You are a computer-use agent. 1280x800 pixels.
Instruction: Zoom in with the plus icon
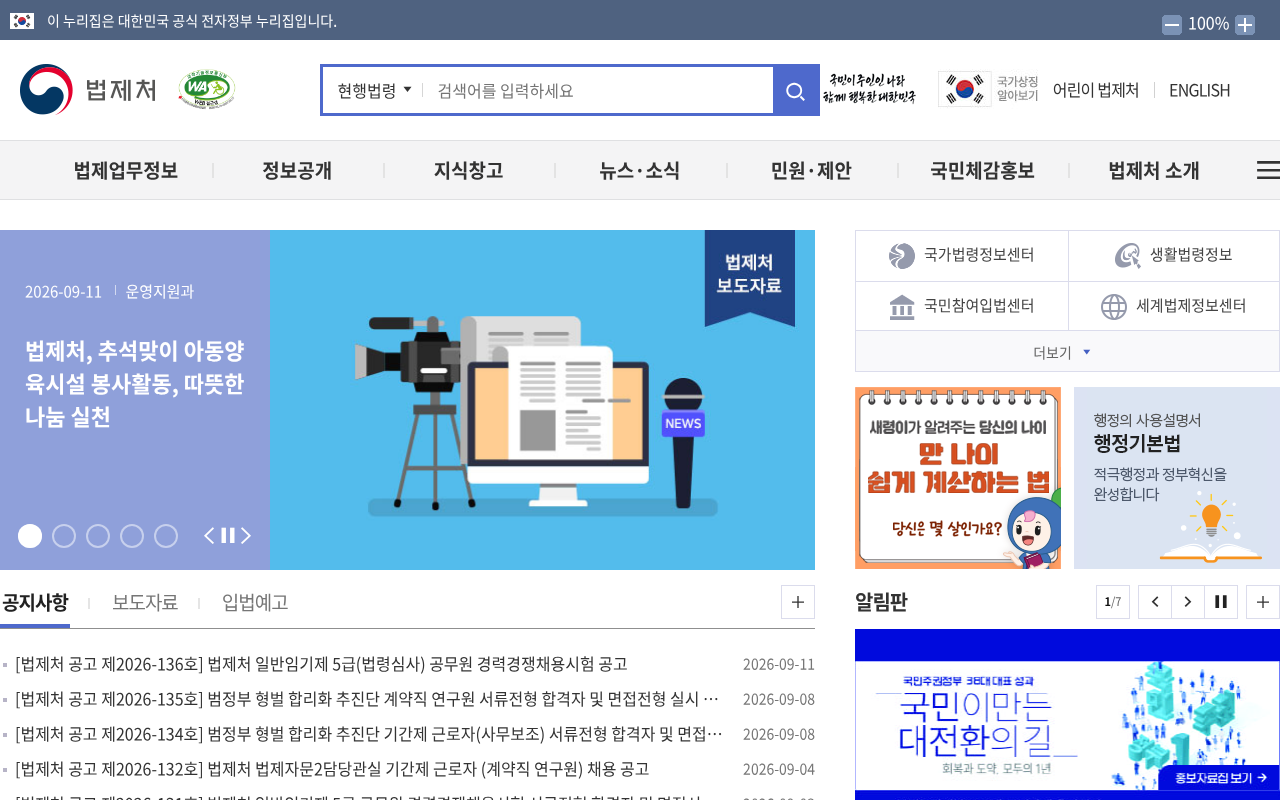[x=1245, y=25]
